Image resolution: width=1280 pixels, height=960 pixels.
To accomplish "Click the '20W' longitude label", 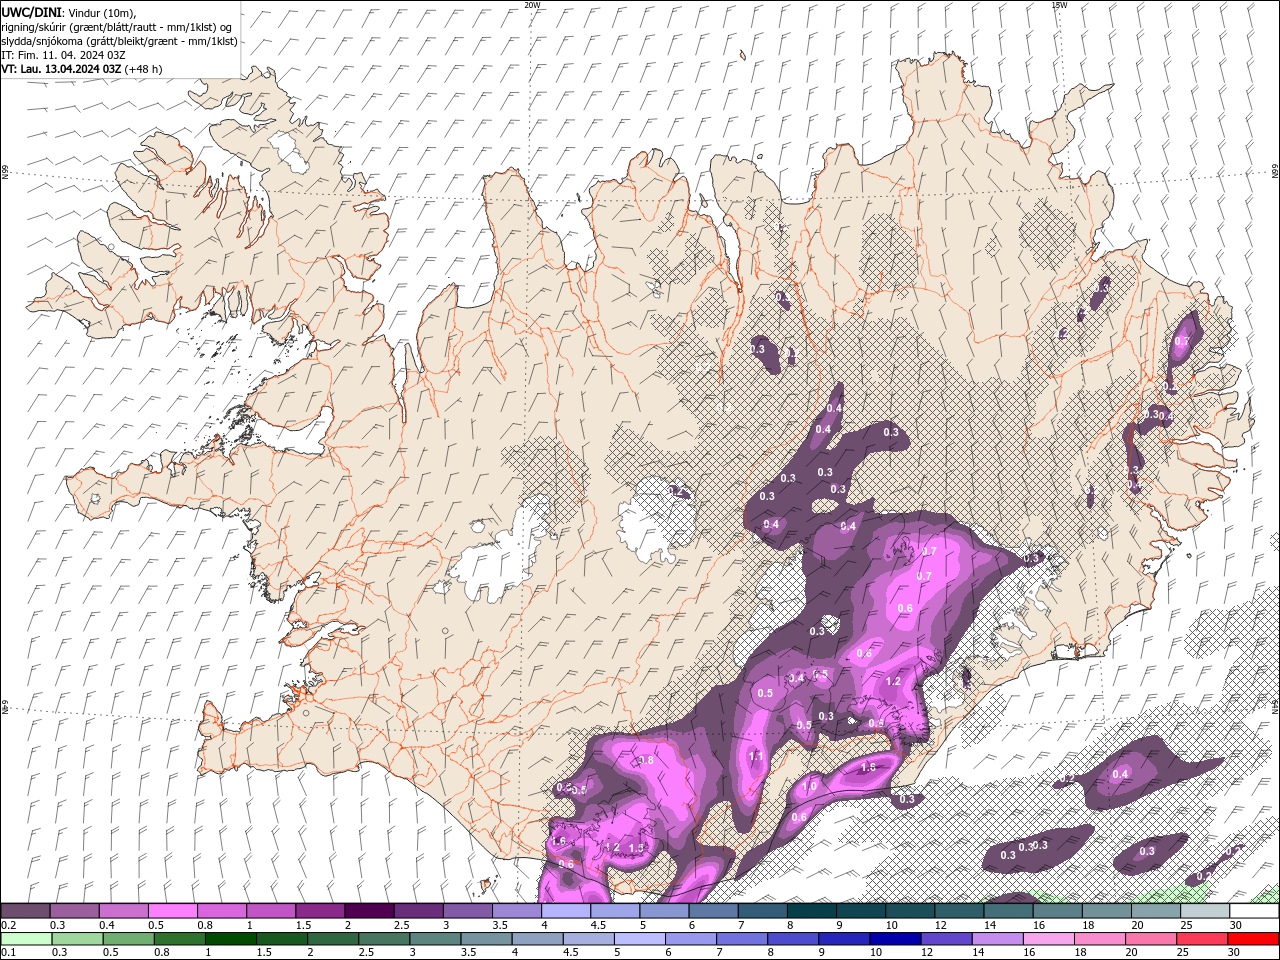I will (532, 4).
